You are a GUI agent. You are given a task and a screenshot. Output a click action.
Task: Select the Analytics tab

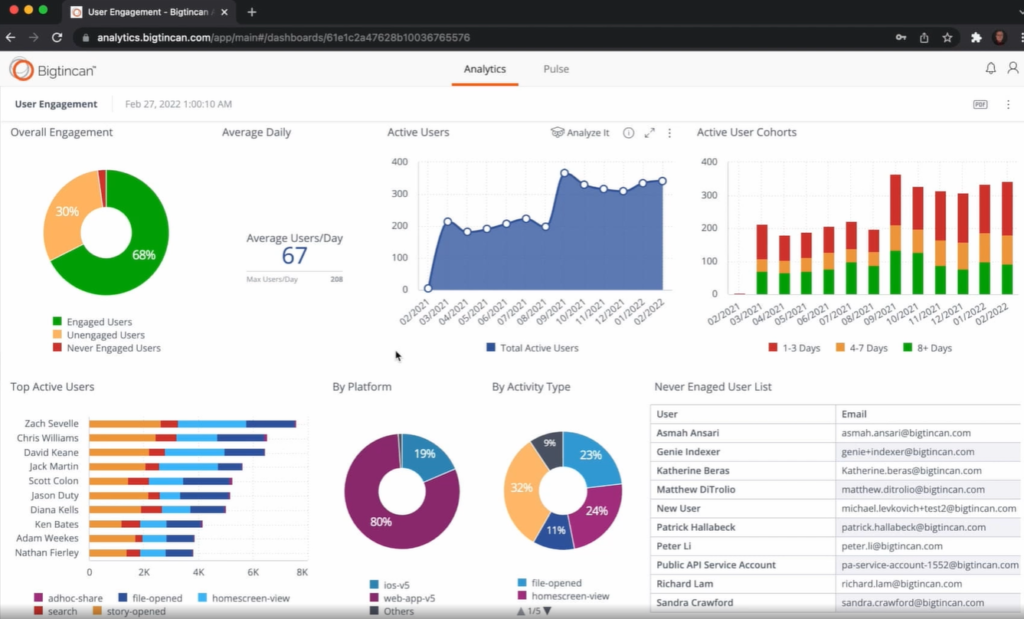(x=485, y=69)
